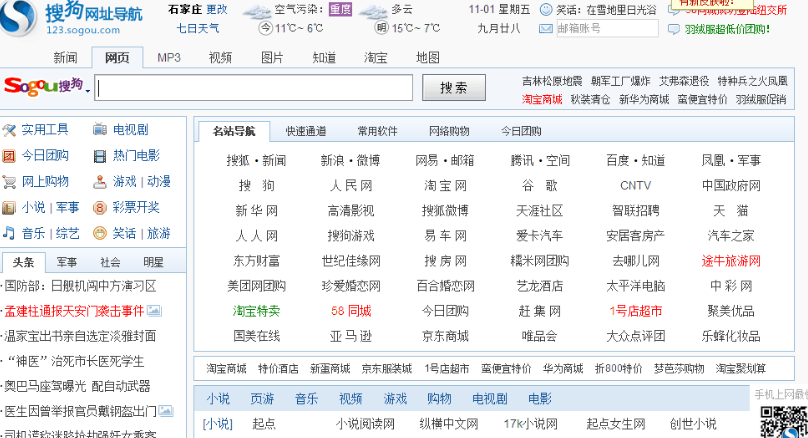
Task: Click the 今日团购 group-buy icon
Action: coord(9,155)
